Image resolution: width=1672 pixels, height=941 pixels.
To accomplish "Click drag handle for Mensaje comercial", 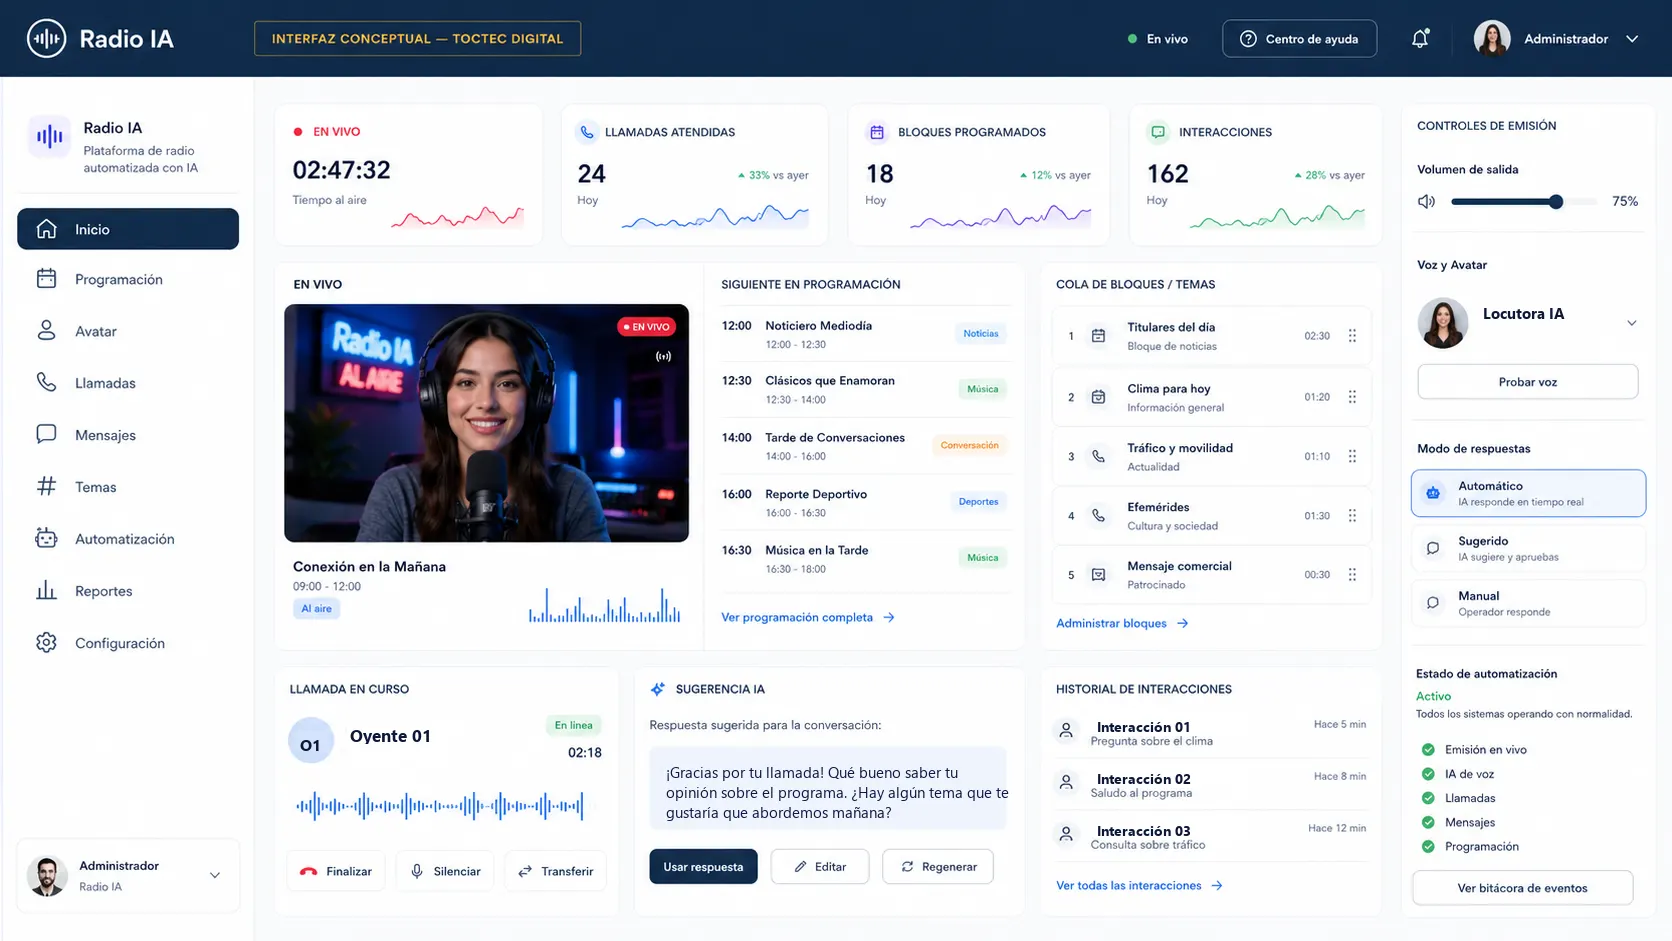I will point(1352,575).
